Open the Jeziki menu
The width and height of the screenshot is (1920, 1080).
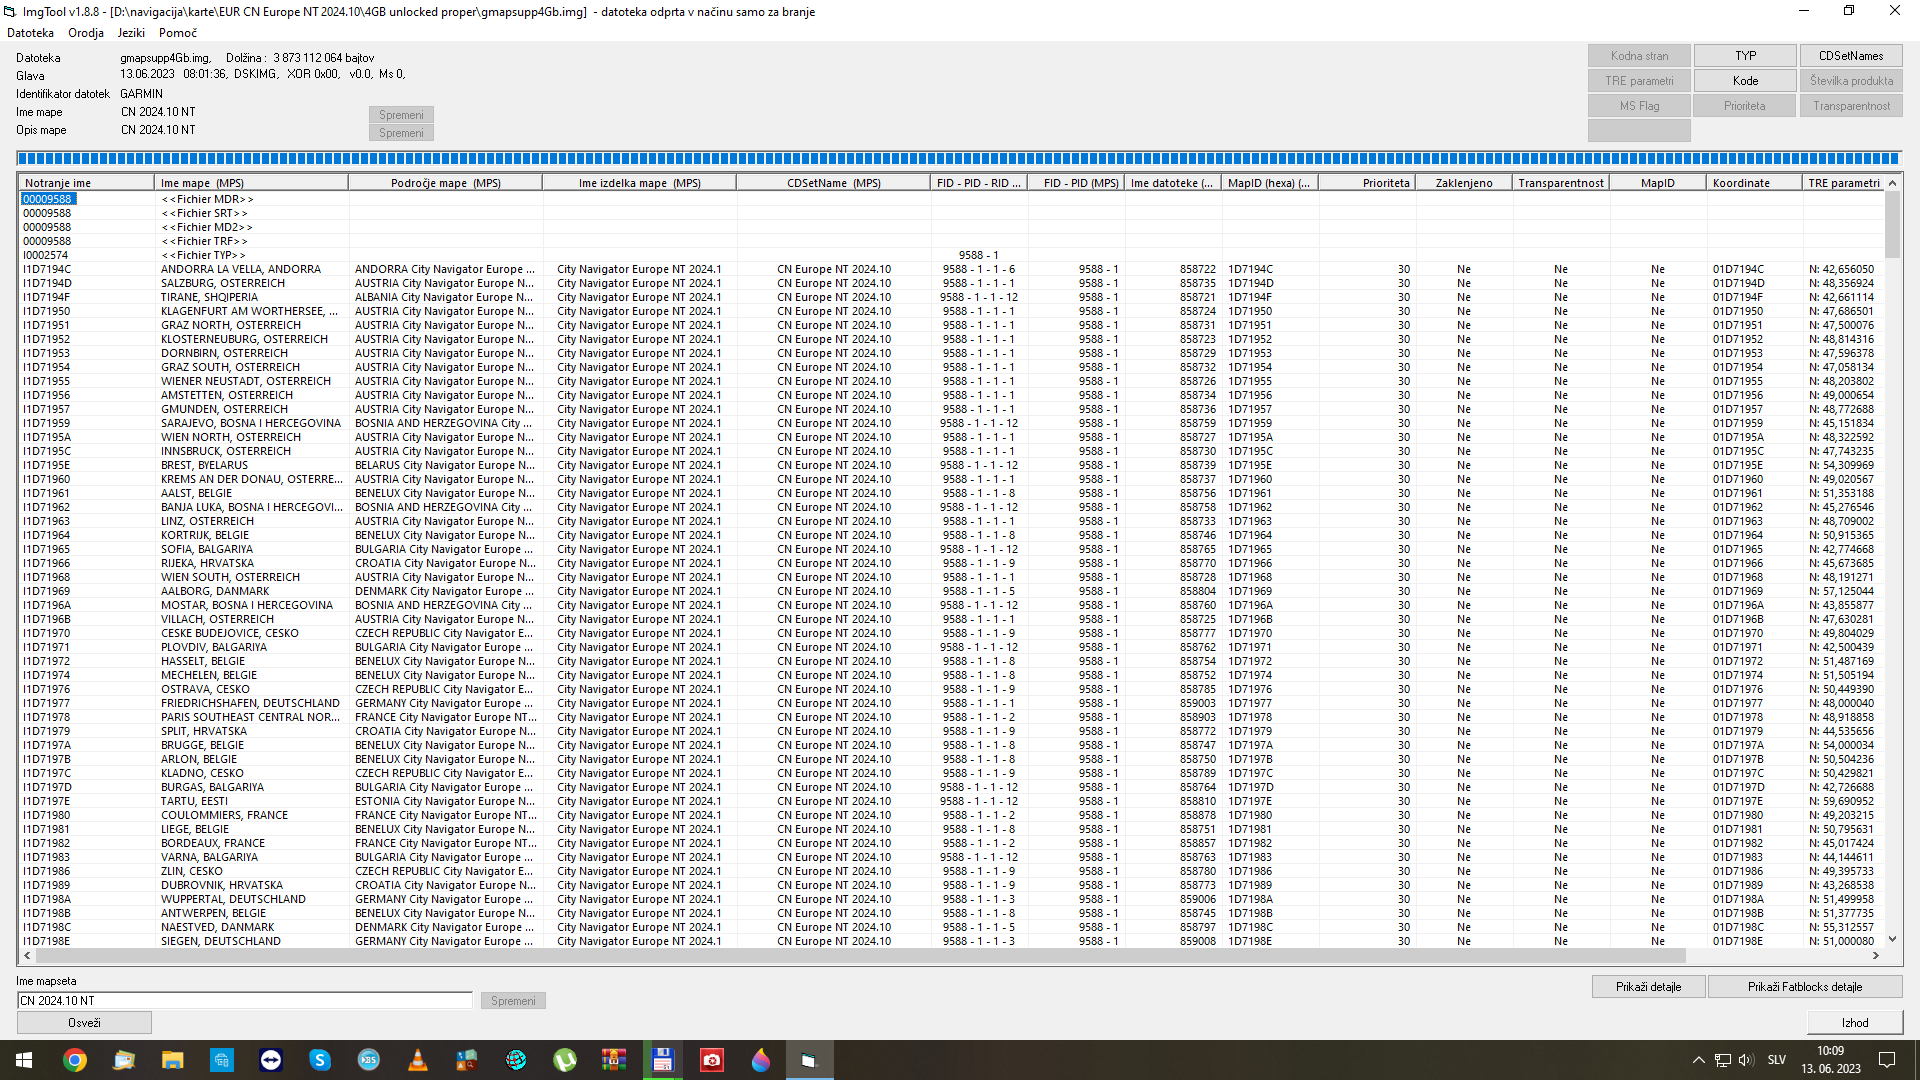tap(131, 33)
